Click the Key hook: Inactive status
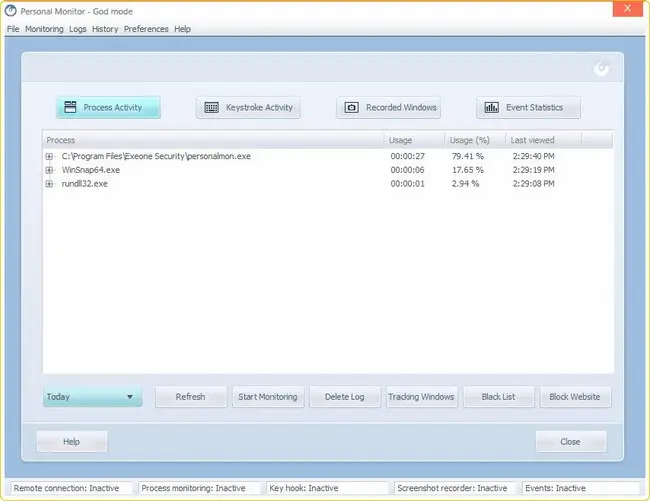 coord(327,488)
